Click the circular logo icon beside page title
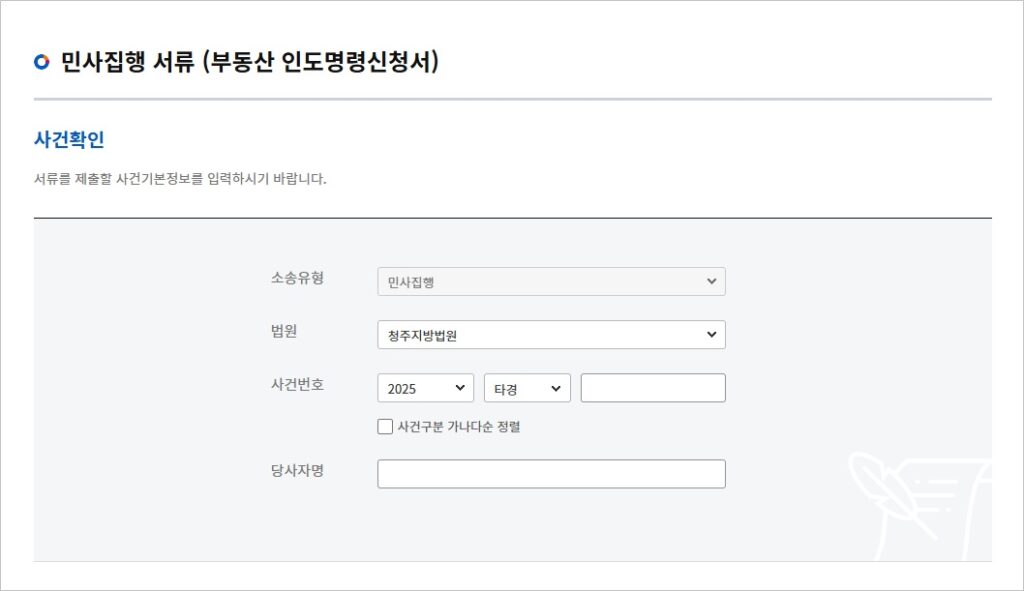Image resolution: width=1024 pixels, height=591 pixels. tap(42, 62)
